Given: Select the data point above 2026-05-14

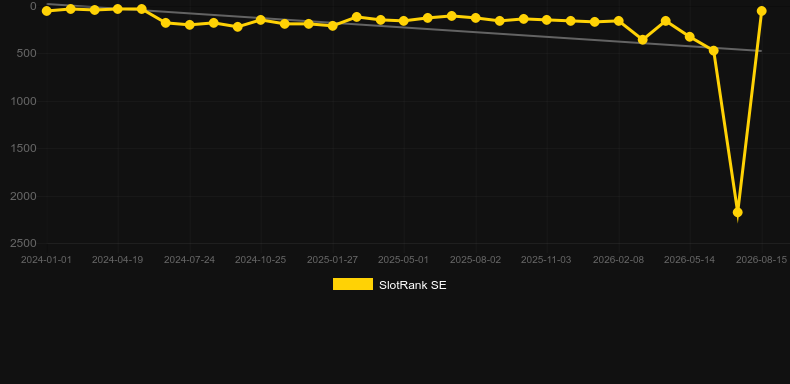Looking at the screenshot, I should coord(690,37).
